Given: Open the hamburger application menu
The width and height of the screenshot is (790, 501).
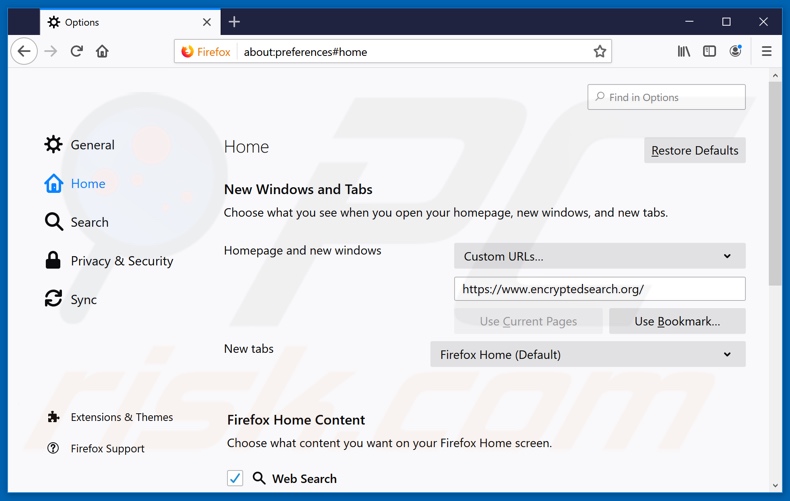Looking at the screenshot, I should pos(766,51).
